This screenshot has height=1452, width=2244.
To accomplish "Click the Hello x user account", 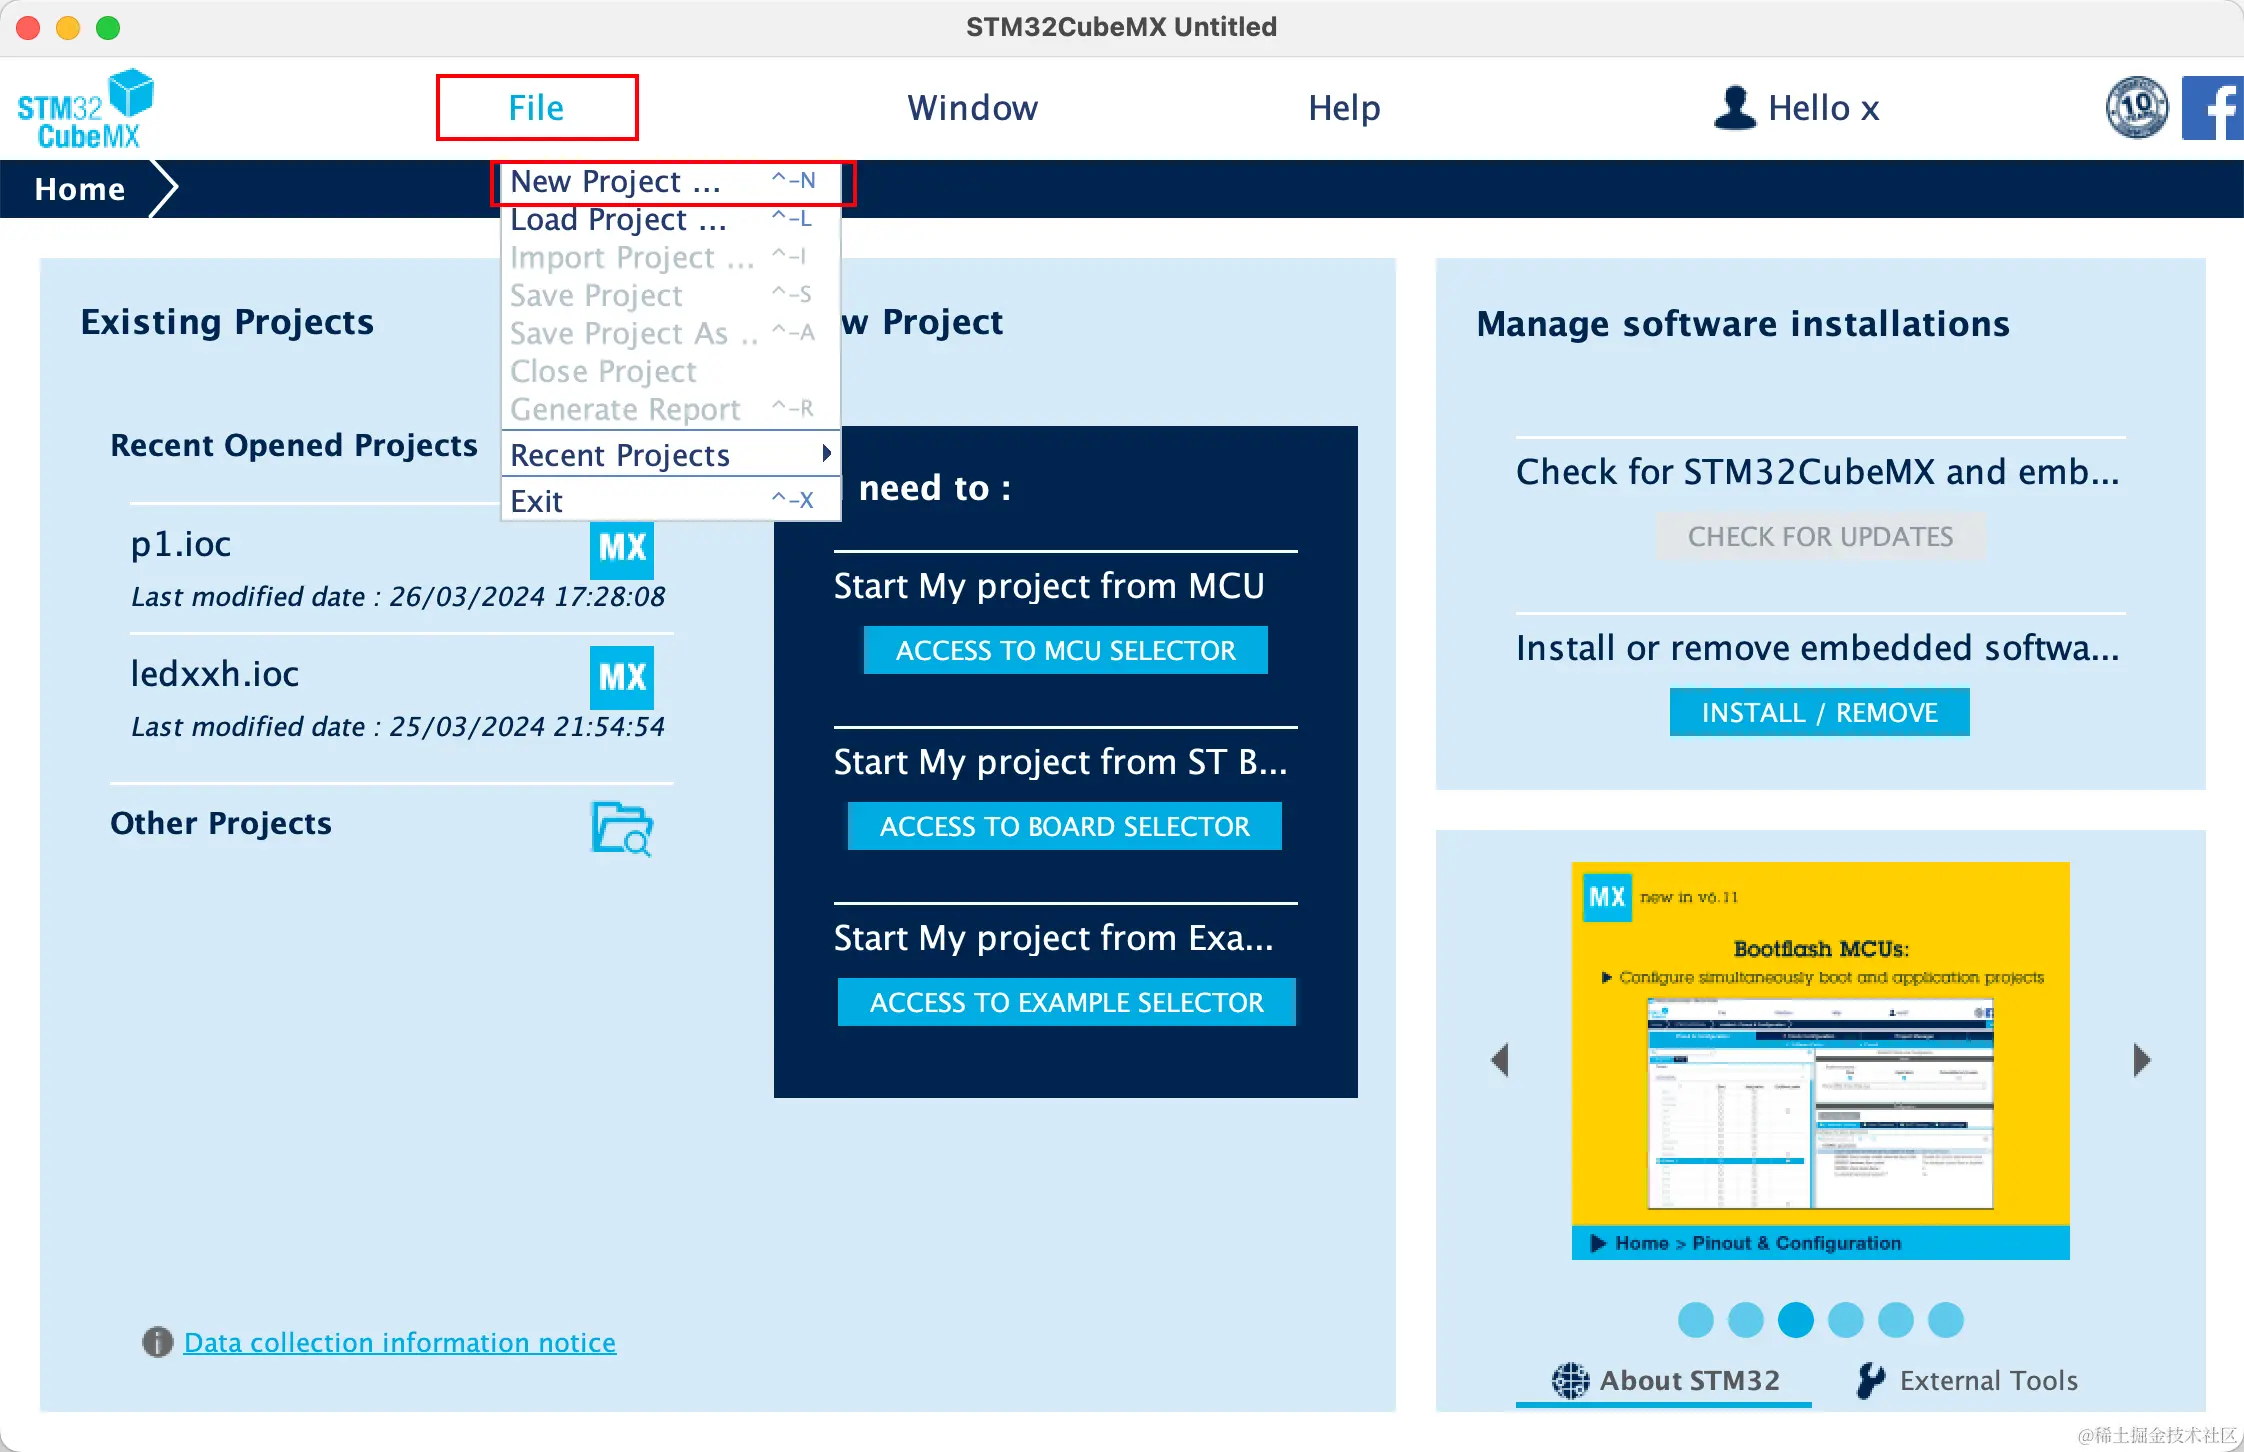I will click(x=1797, y=108).
